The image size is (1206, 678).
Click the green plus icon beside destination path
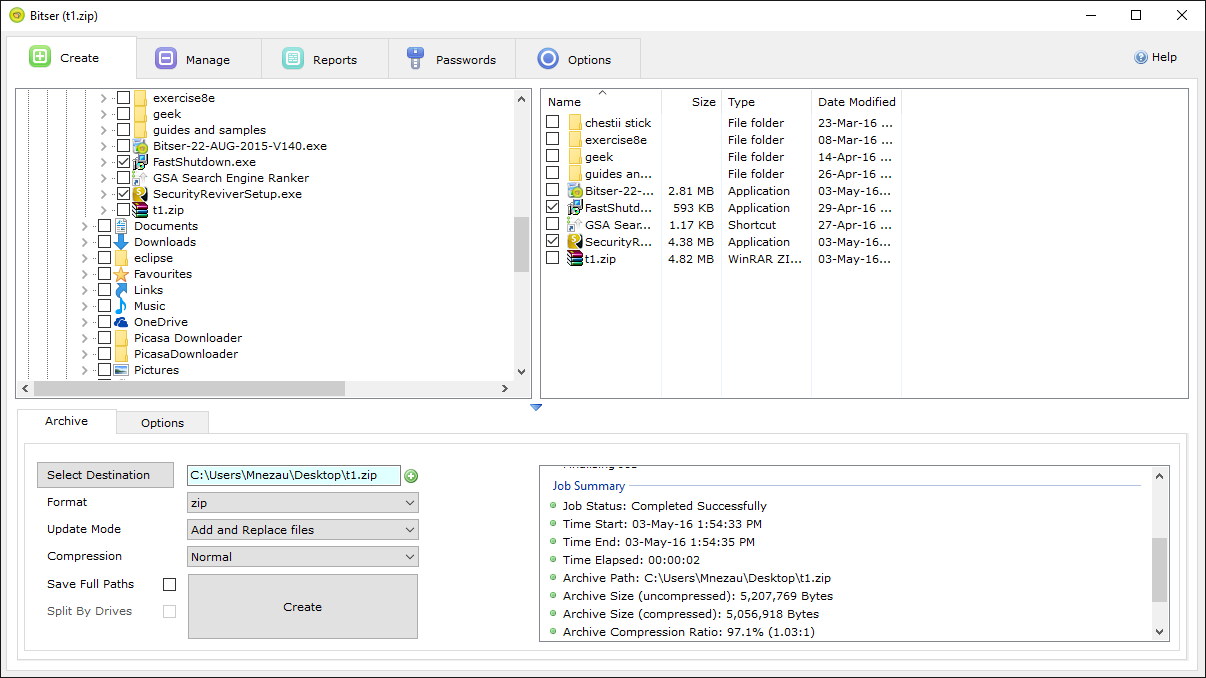411,475
